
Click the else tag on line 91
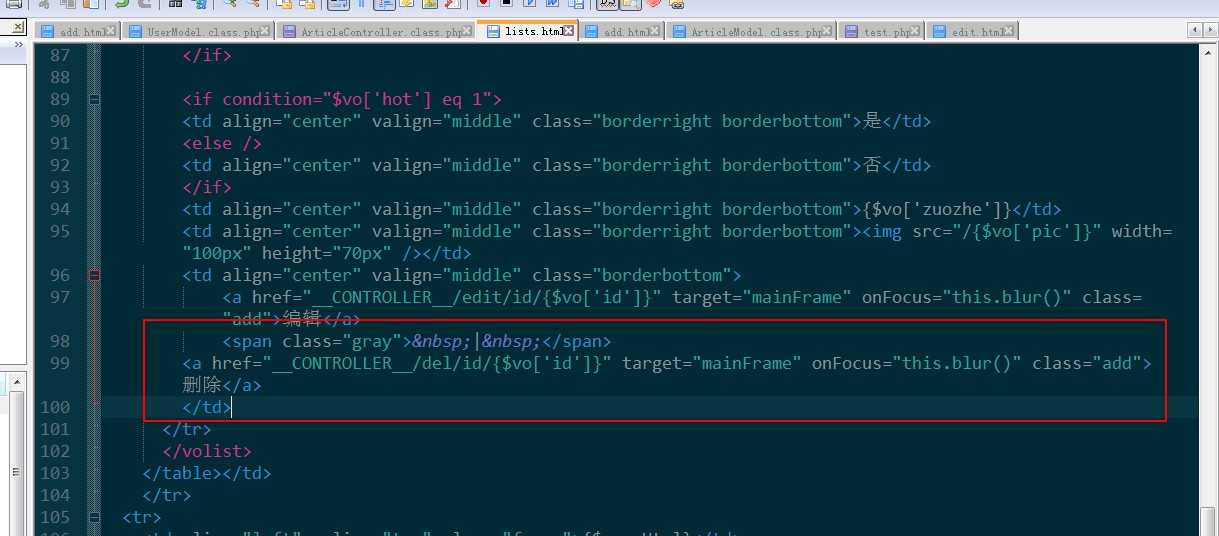[x=222, y=143]
